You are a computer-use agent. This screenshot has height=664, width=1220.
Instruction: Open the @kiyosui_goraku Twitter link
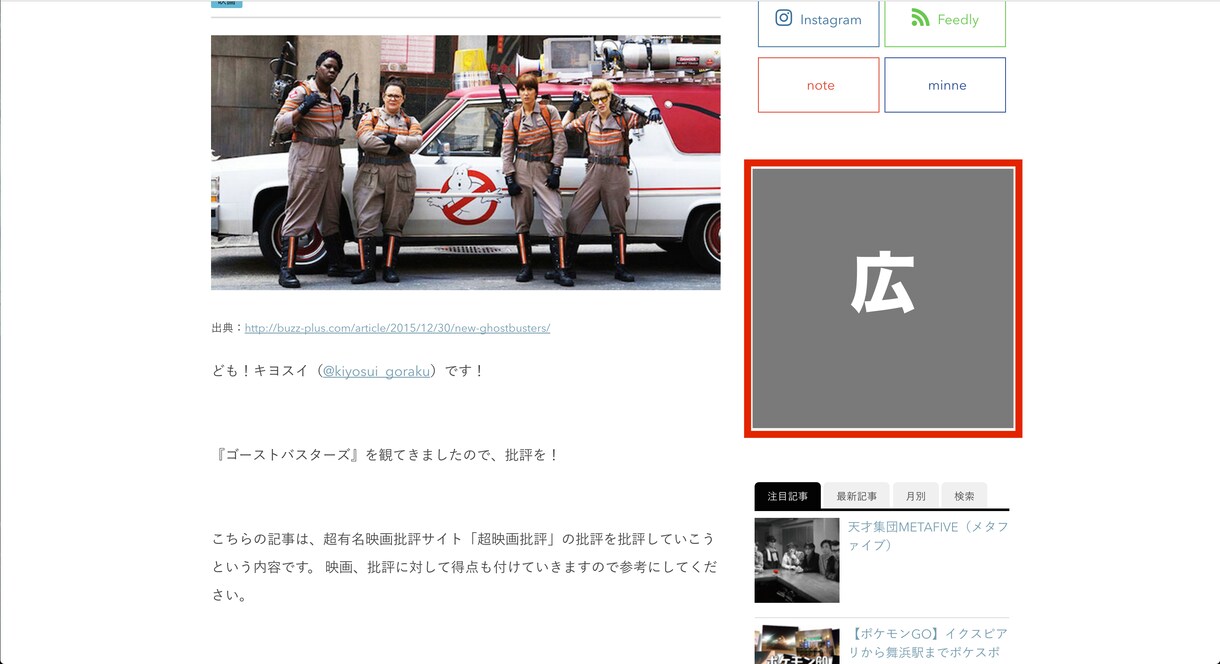377,371
